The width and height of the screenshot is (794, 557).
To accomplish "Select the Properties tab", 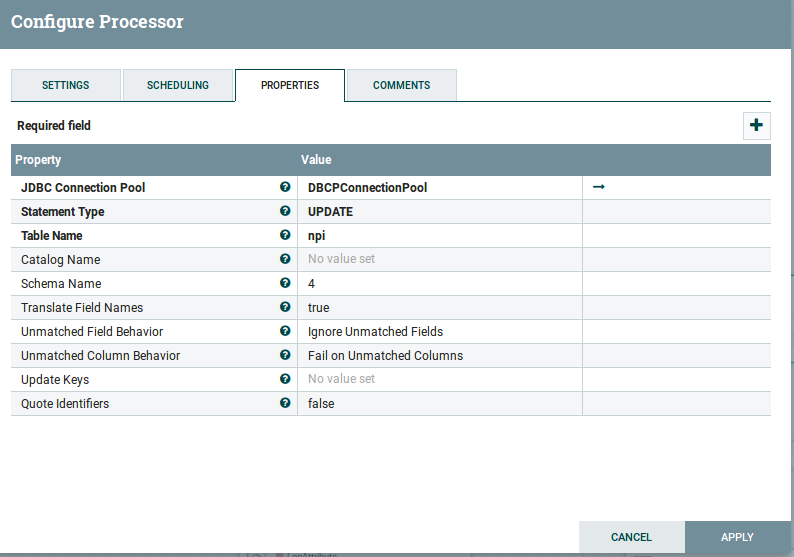I will click(x=290, y=85).
